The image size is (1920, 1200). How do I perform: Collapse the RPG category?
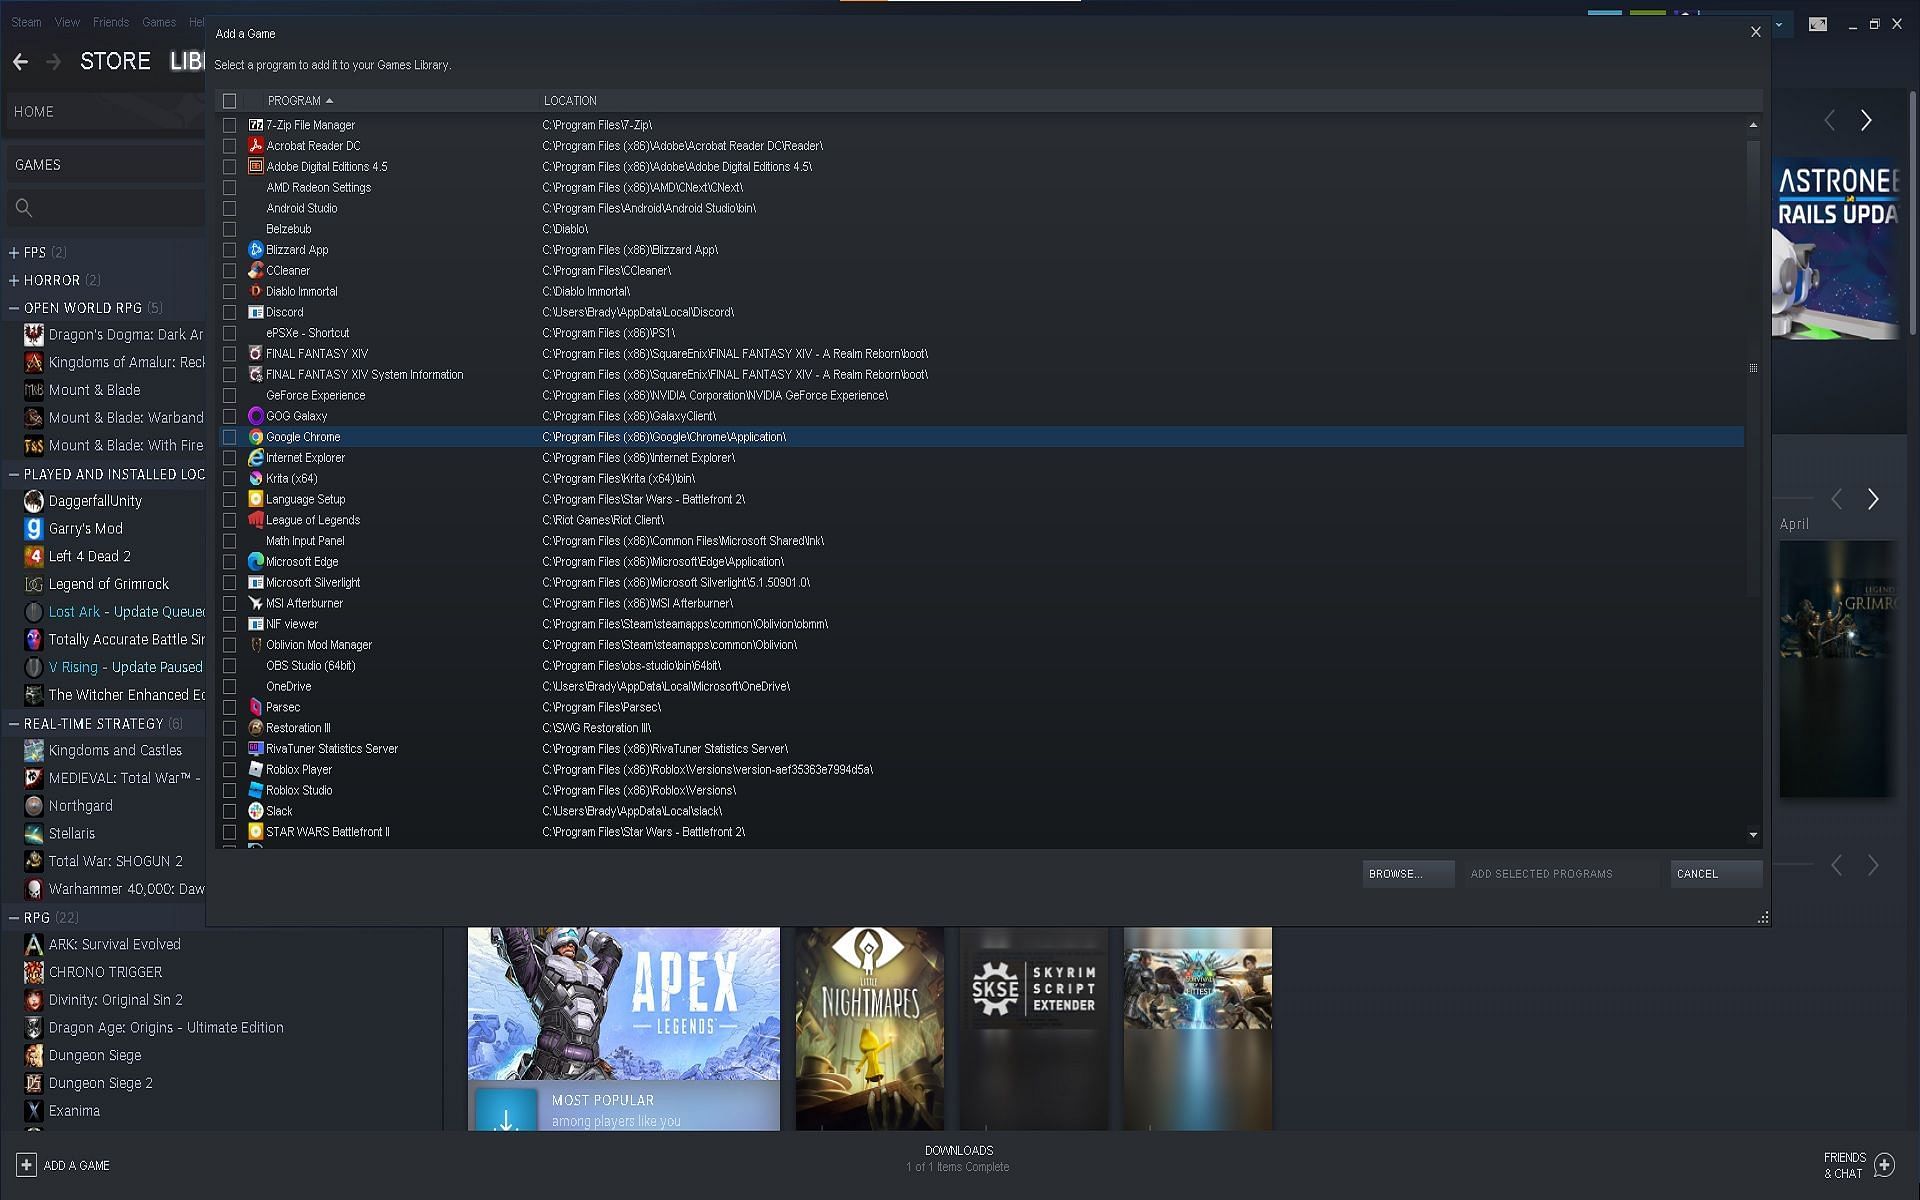14,917
